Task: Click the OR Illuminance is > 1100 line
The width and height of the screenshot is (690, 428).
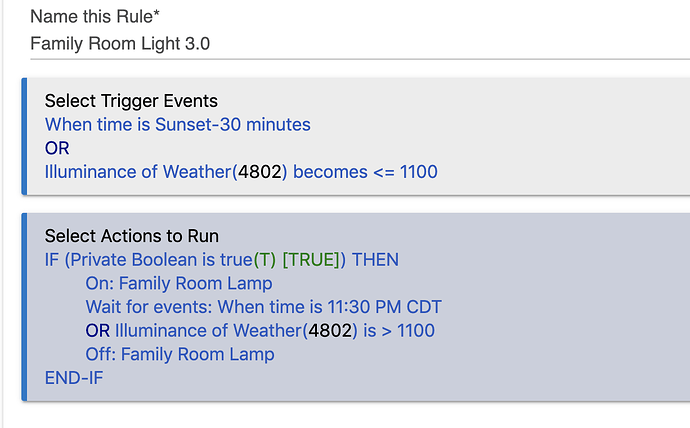Action: click(260, 331)
